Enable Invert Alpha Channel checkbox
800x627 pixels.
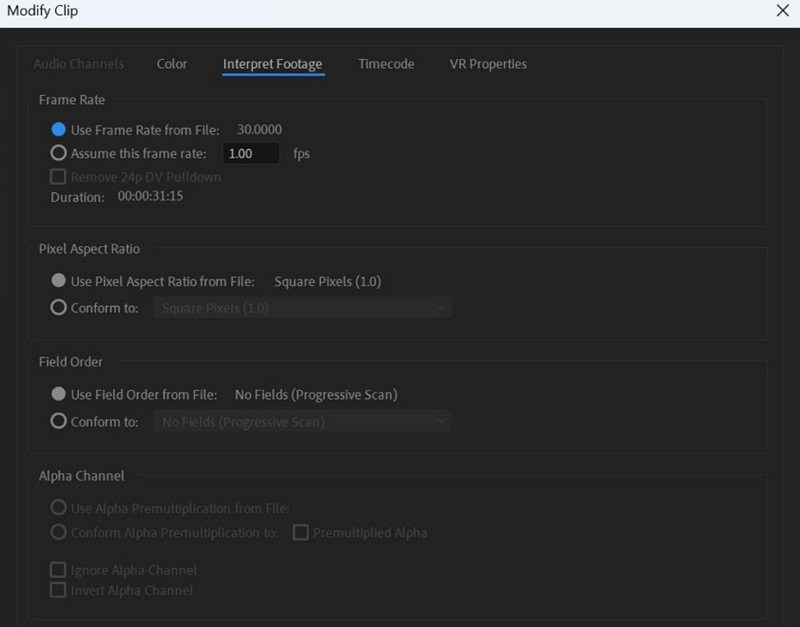pyautogui.click(x=58, y=590)
